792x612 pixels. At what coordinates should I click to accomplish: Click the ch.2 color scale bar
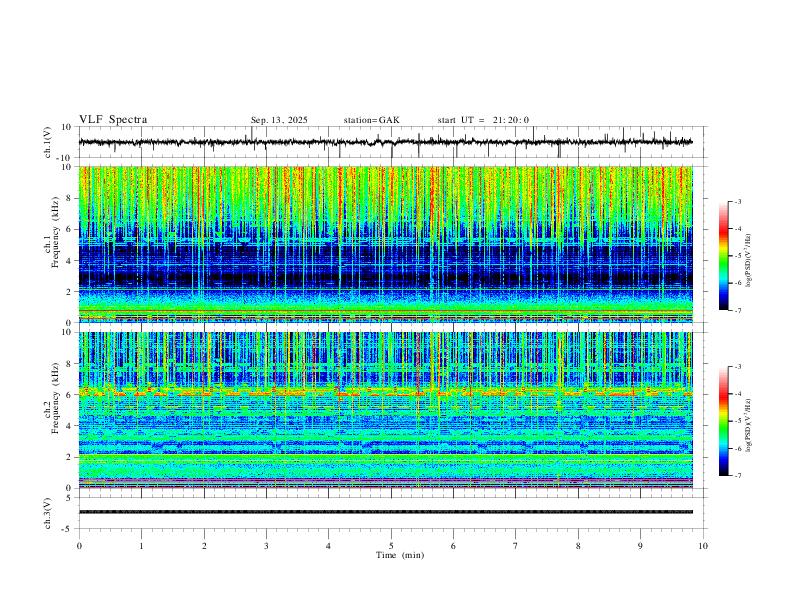[724, 421]
